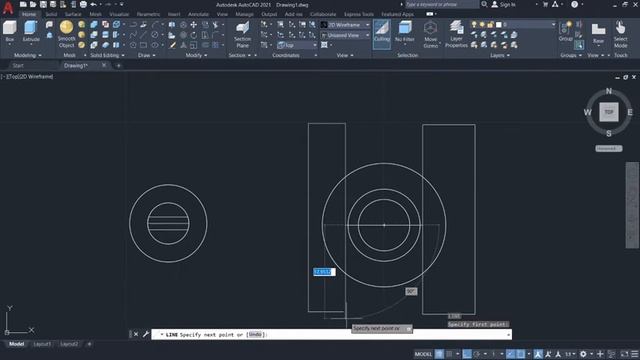Switch to the Annotate ribbon tab

pos(198,14)
